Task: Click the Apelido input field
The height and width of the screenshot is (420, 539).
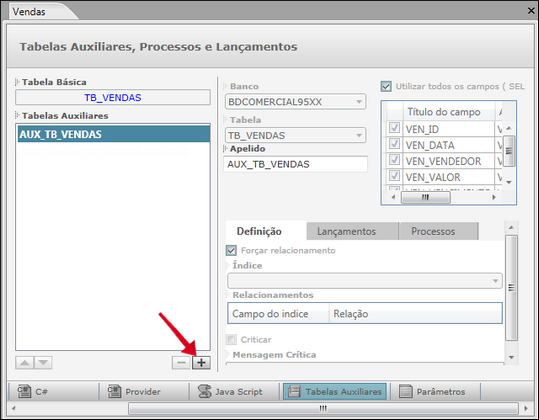Action: tap(296, 164)
